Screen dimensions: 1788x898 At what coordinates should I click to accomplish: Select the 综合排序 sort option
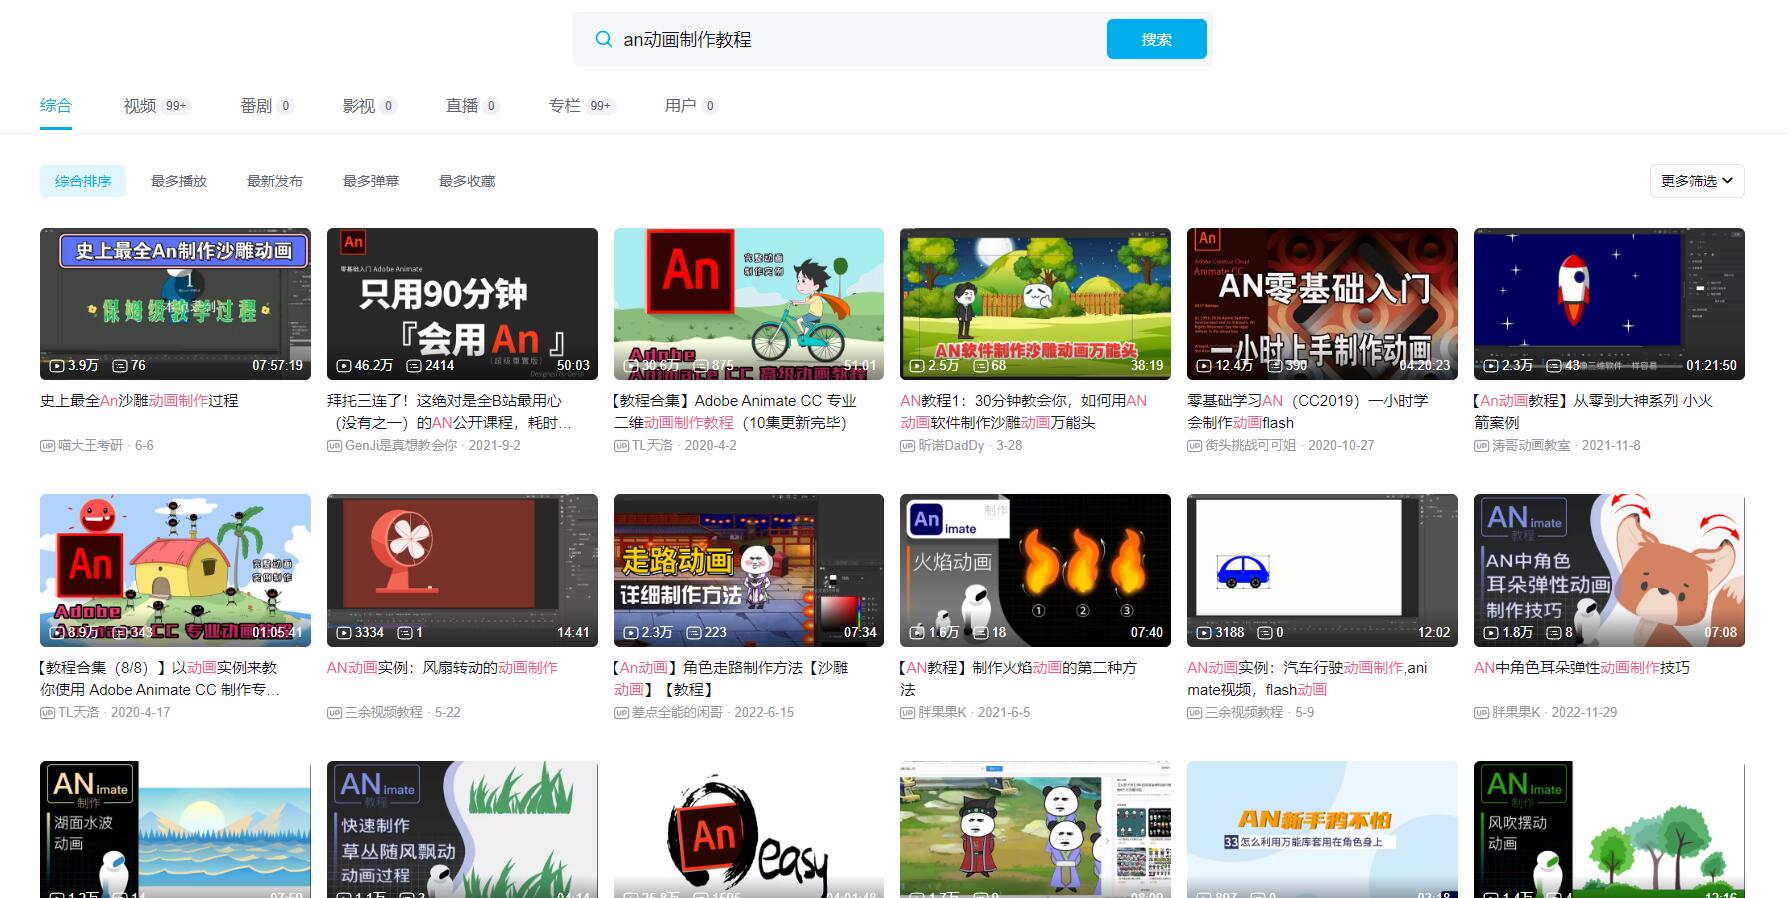(83, 181)
